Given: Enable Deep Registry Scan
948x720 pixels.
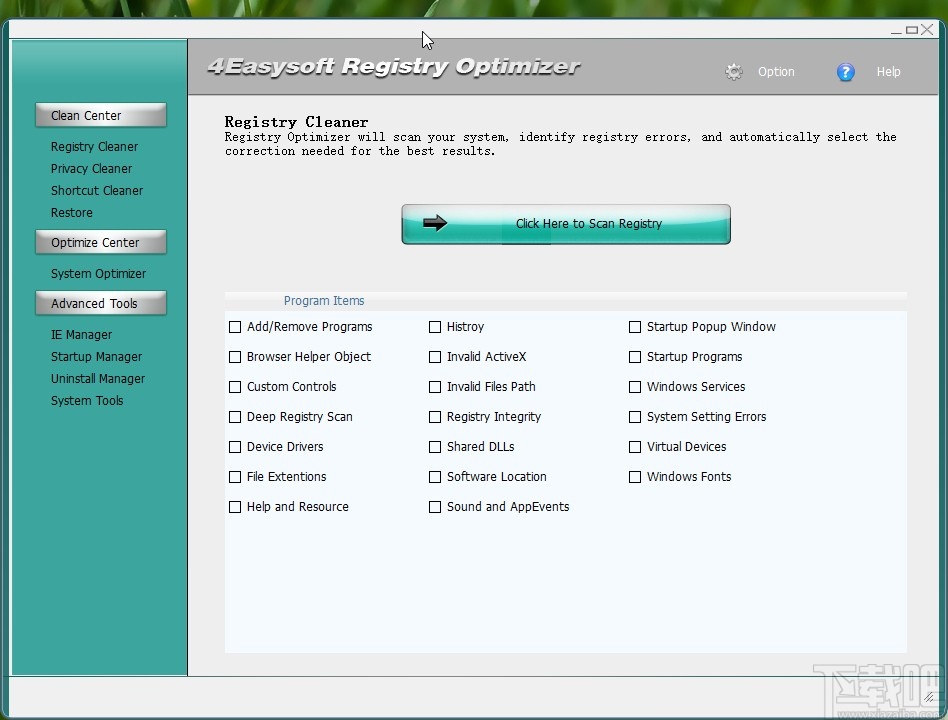Looking at the screenshot, I should (235, 417).
